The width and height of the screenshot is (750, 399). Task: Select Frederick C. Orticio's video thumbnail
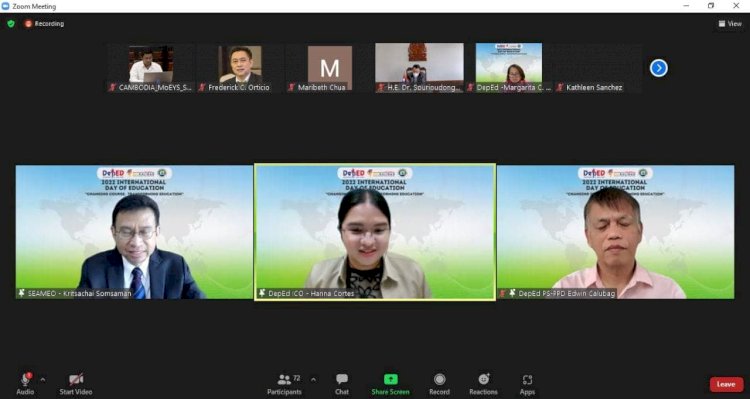pyautogui.click(x=240, y=68)
